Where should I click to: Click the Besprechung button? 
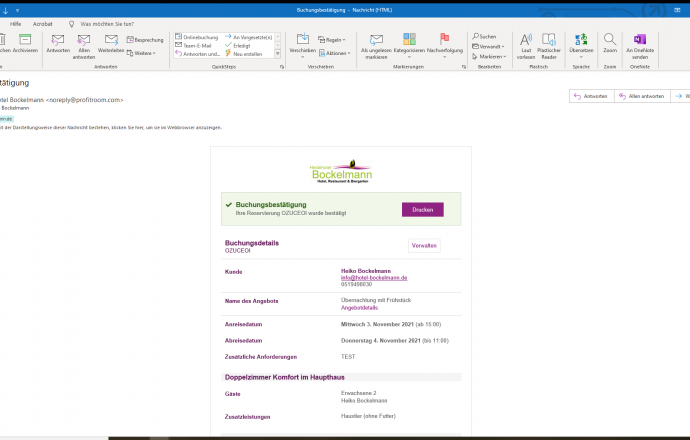145,40
